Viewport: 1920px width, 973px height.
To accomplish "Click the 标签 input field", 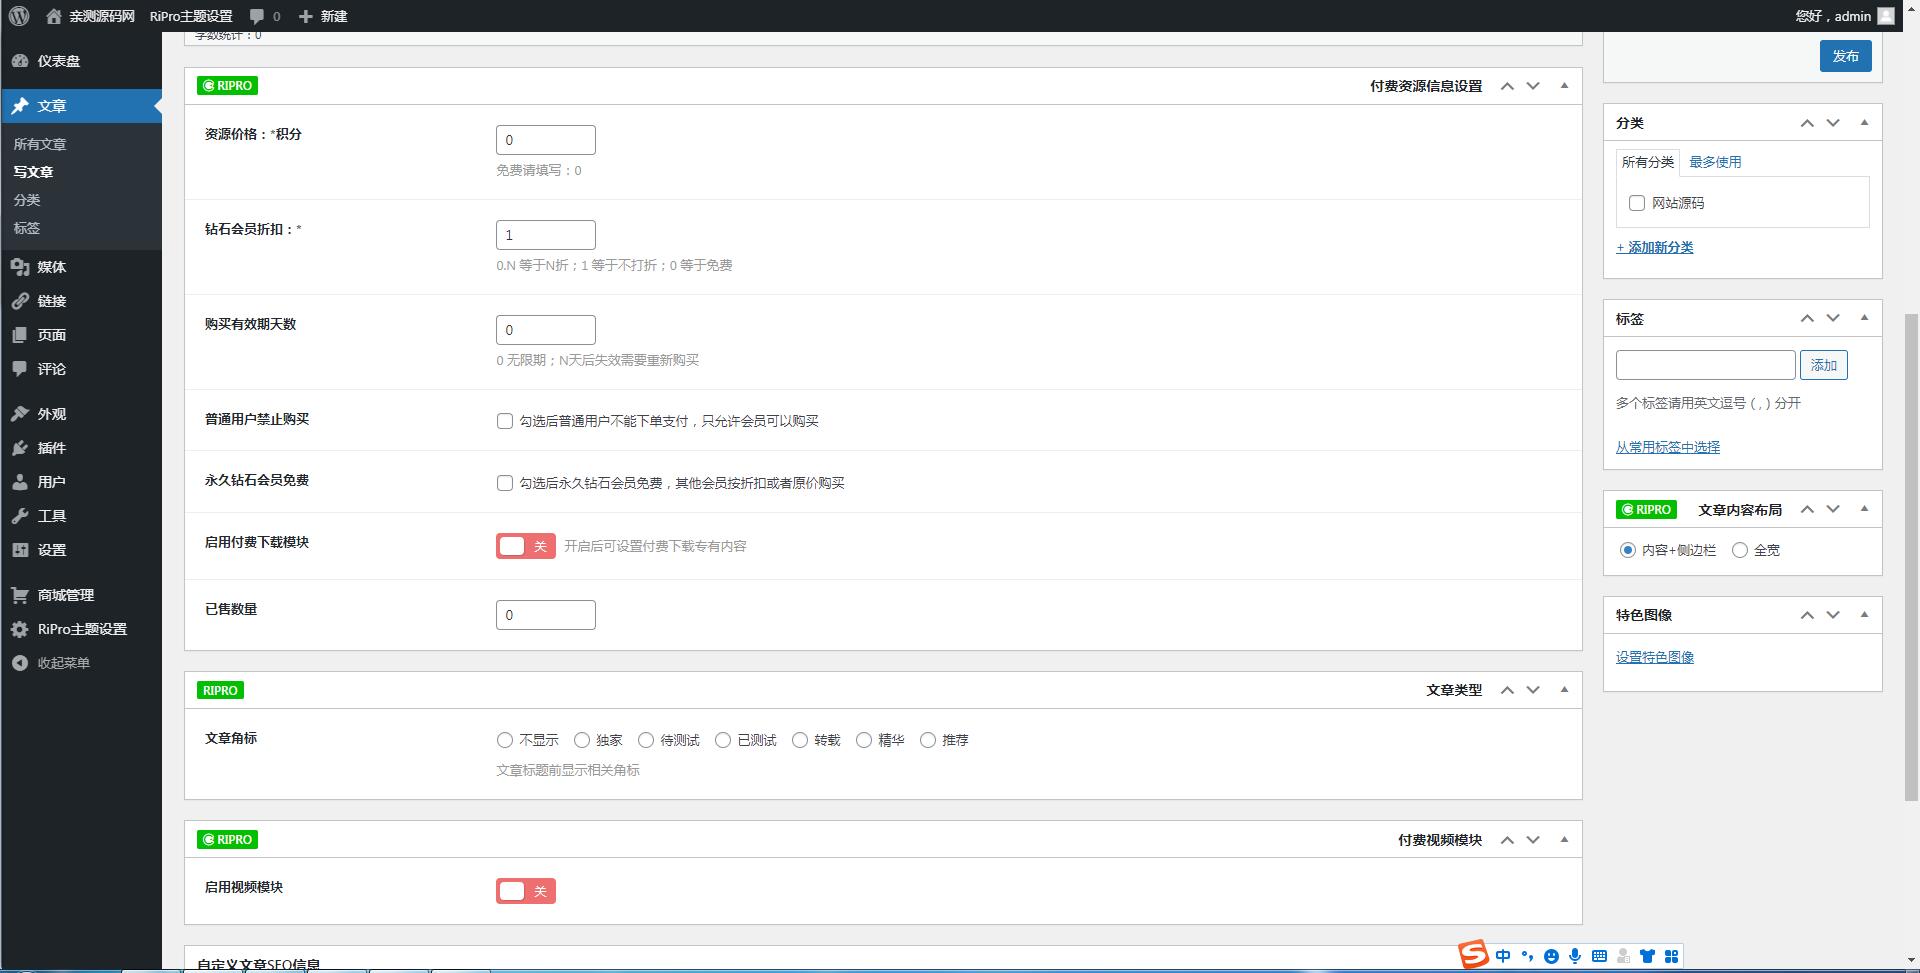I will (1704, 364).
